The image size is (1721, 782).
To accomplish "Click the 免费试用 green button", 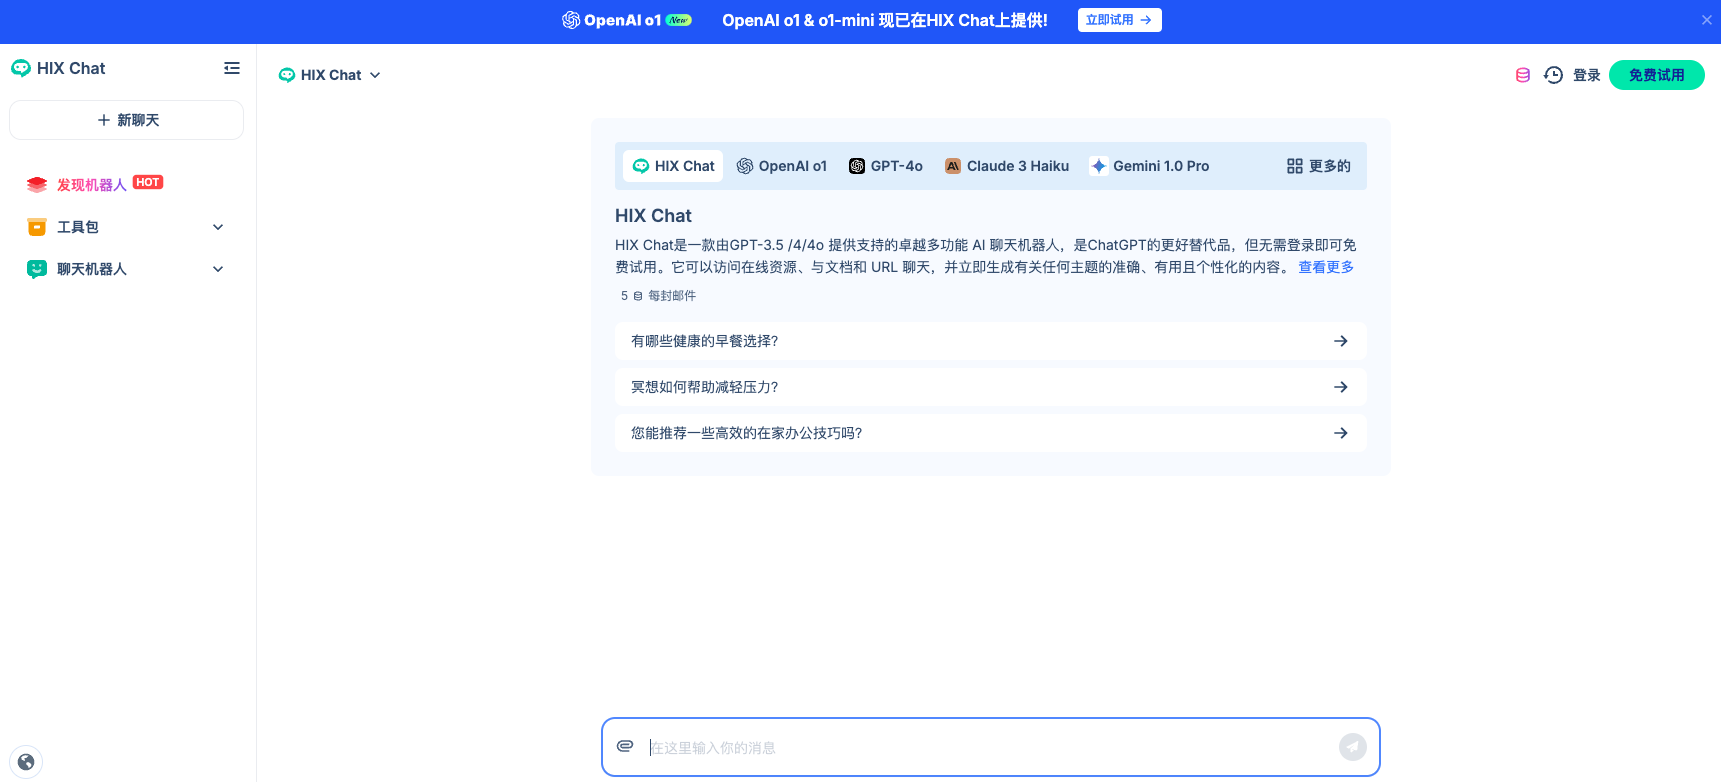I will 1657,75.
